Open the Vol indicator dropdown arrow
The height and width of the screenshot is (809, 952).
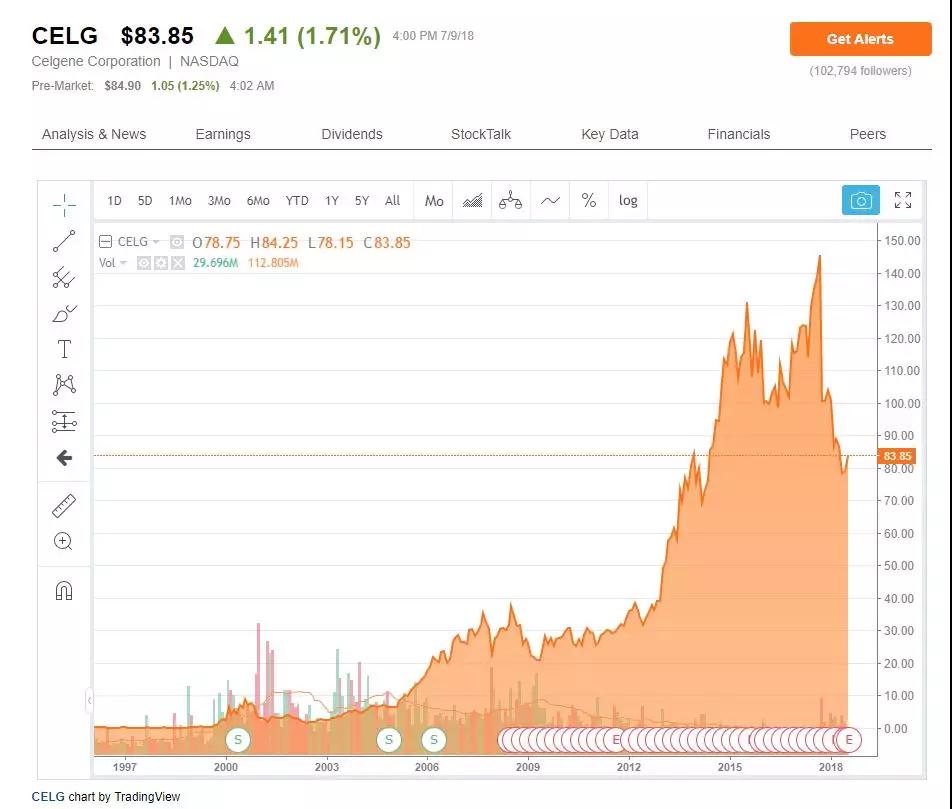123,263
